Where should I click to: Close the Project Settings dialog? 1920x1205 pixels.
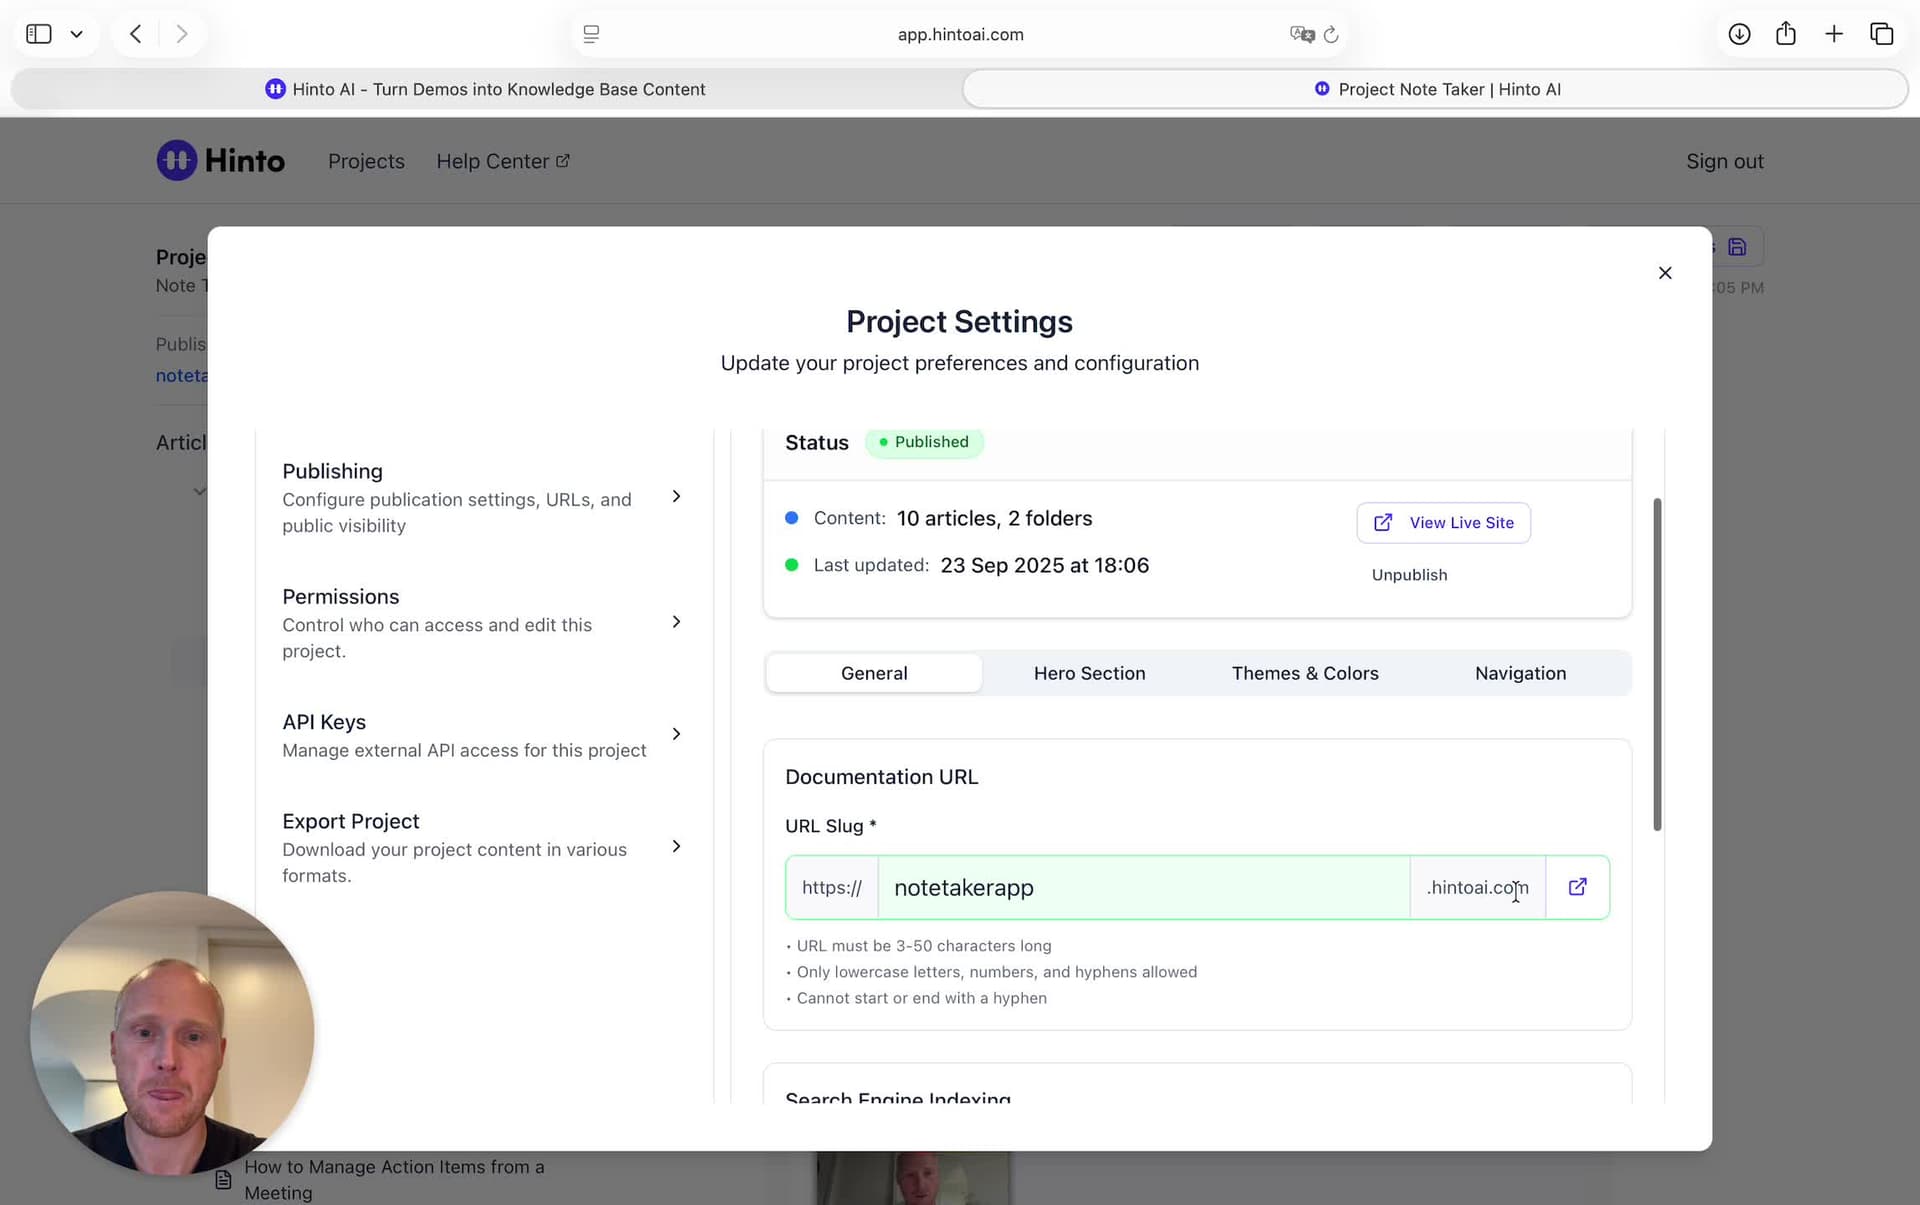pyautogui.click(x=1664, y=273)
